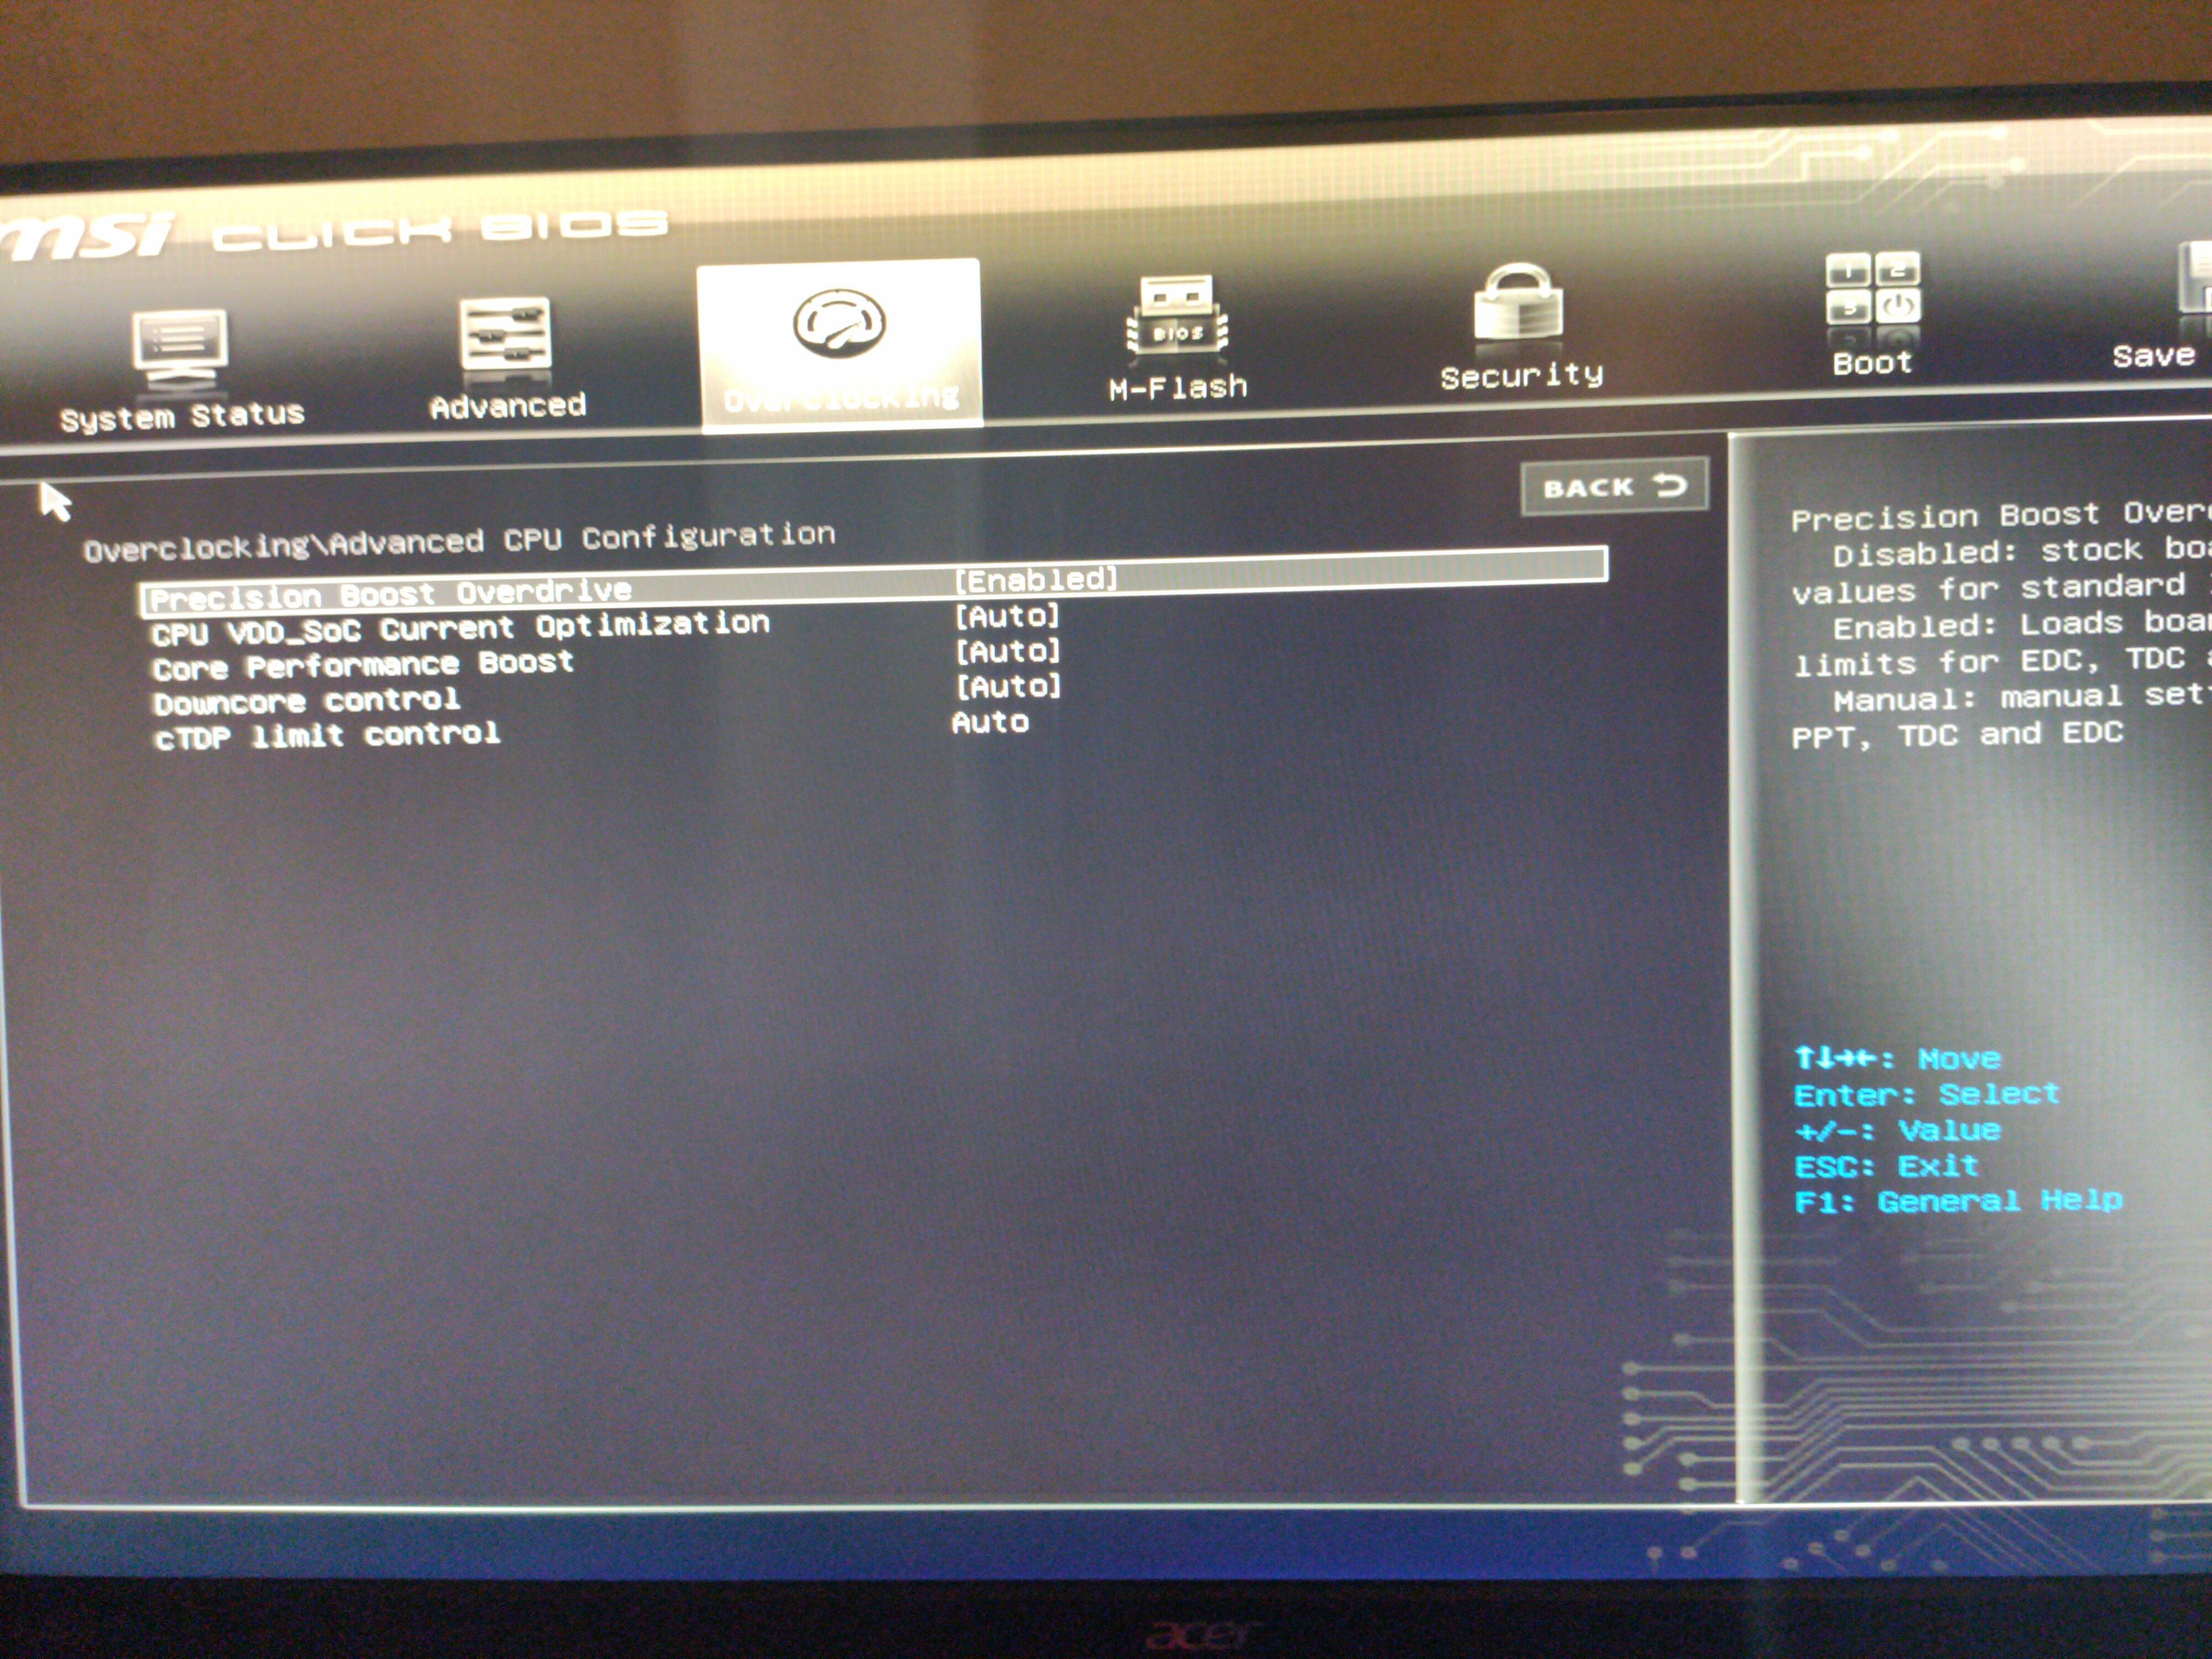Switch to the M-Flash tab label
This screenshot has width=2212, height=1659.
[x=1178, y=388]
